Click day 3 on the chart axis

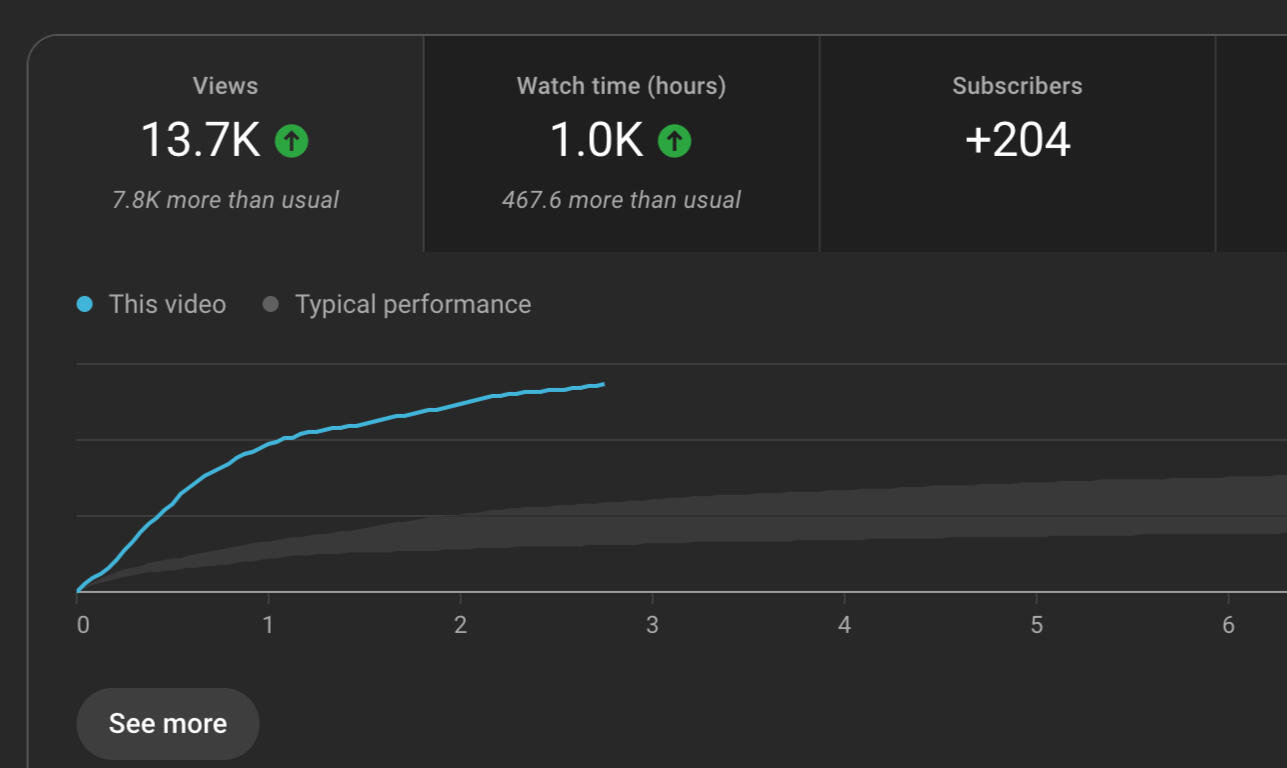pos(652,626)
